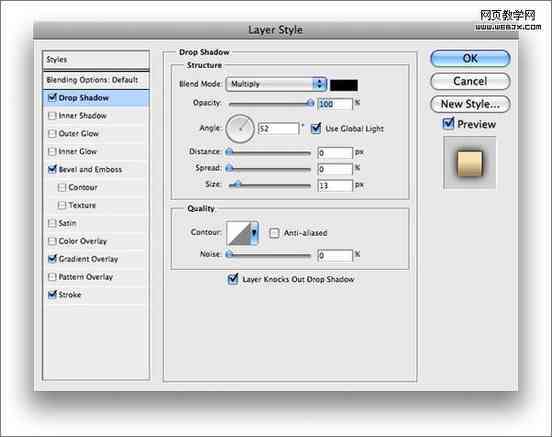This screenshot has height=437, width=552.
Task: Click the Opacity slider handle
Action: [310, 103]
